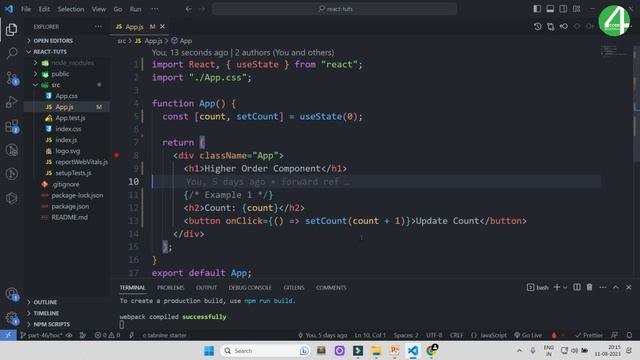Toggle the breakpoint on line 8
The height and width of the screenshot is (360, 640).
(x=116, y=156)
